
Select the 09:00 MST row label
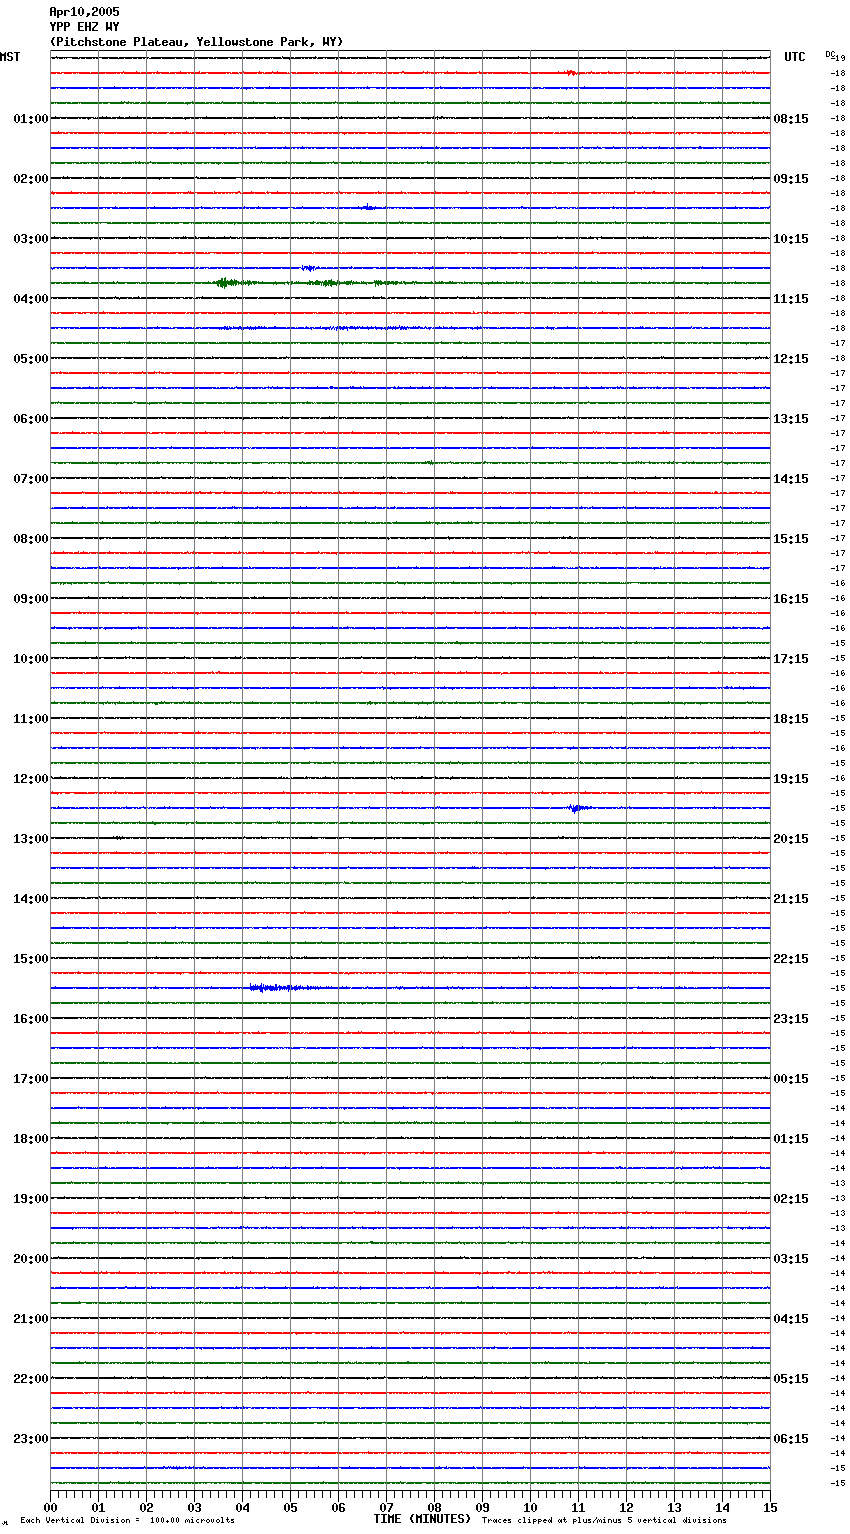pyautogui.click(x=31, y=599)
